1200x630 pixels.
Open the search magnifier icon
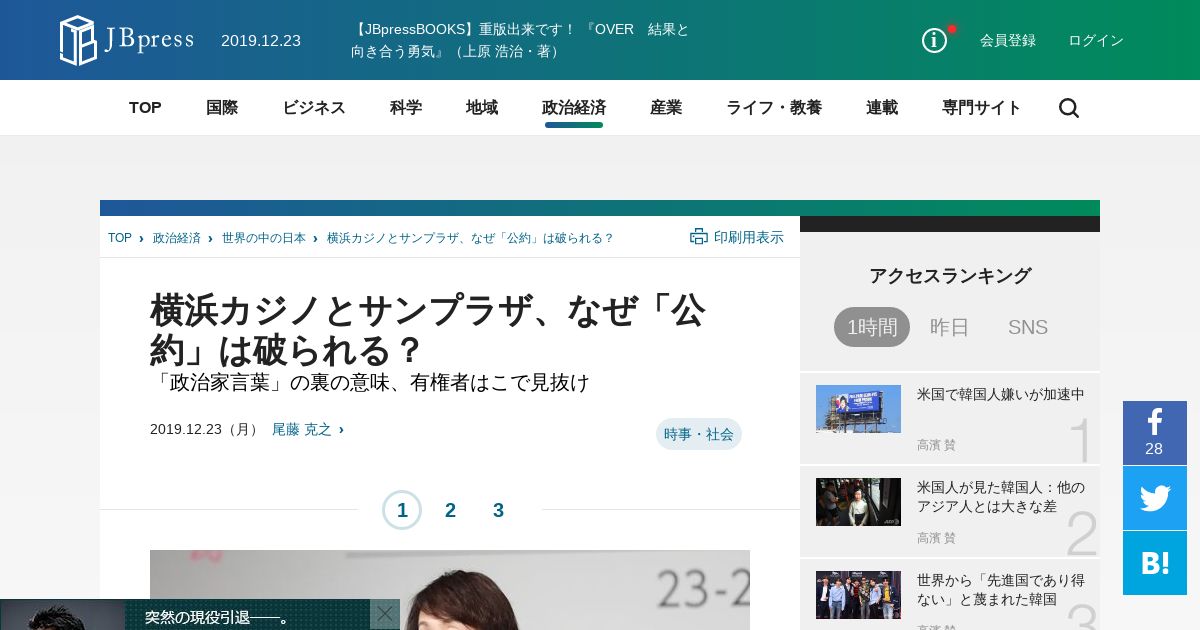coord(1069,108)
